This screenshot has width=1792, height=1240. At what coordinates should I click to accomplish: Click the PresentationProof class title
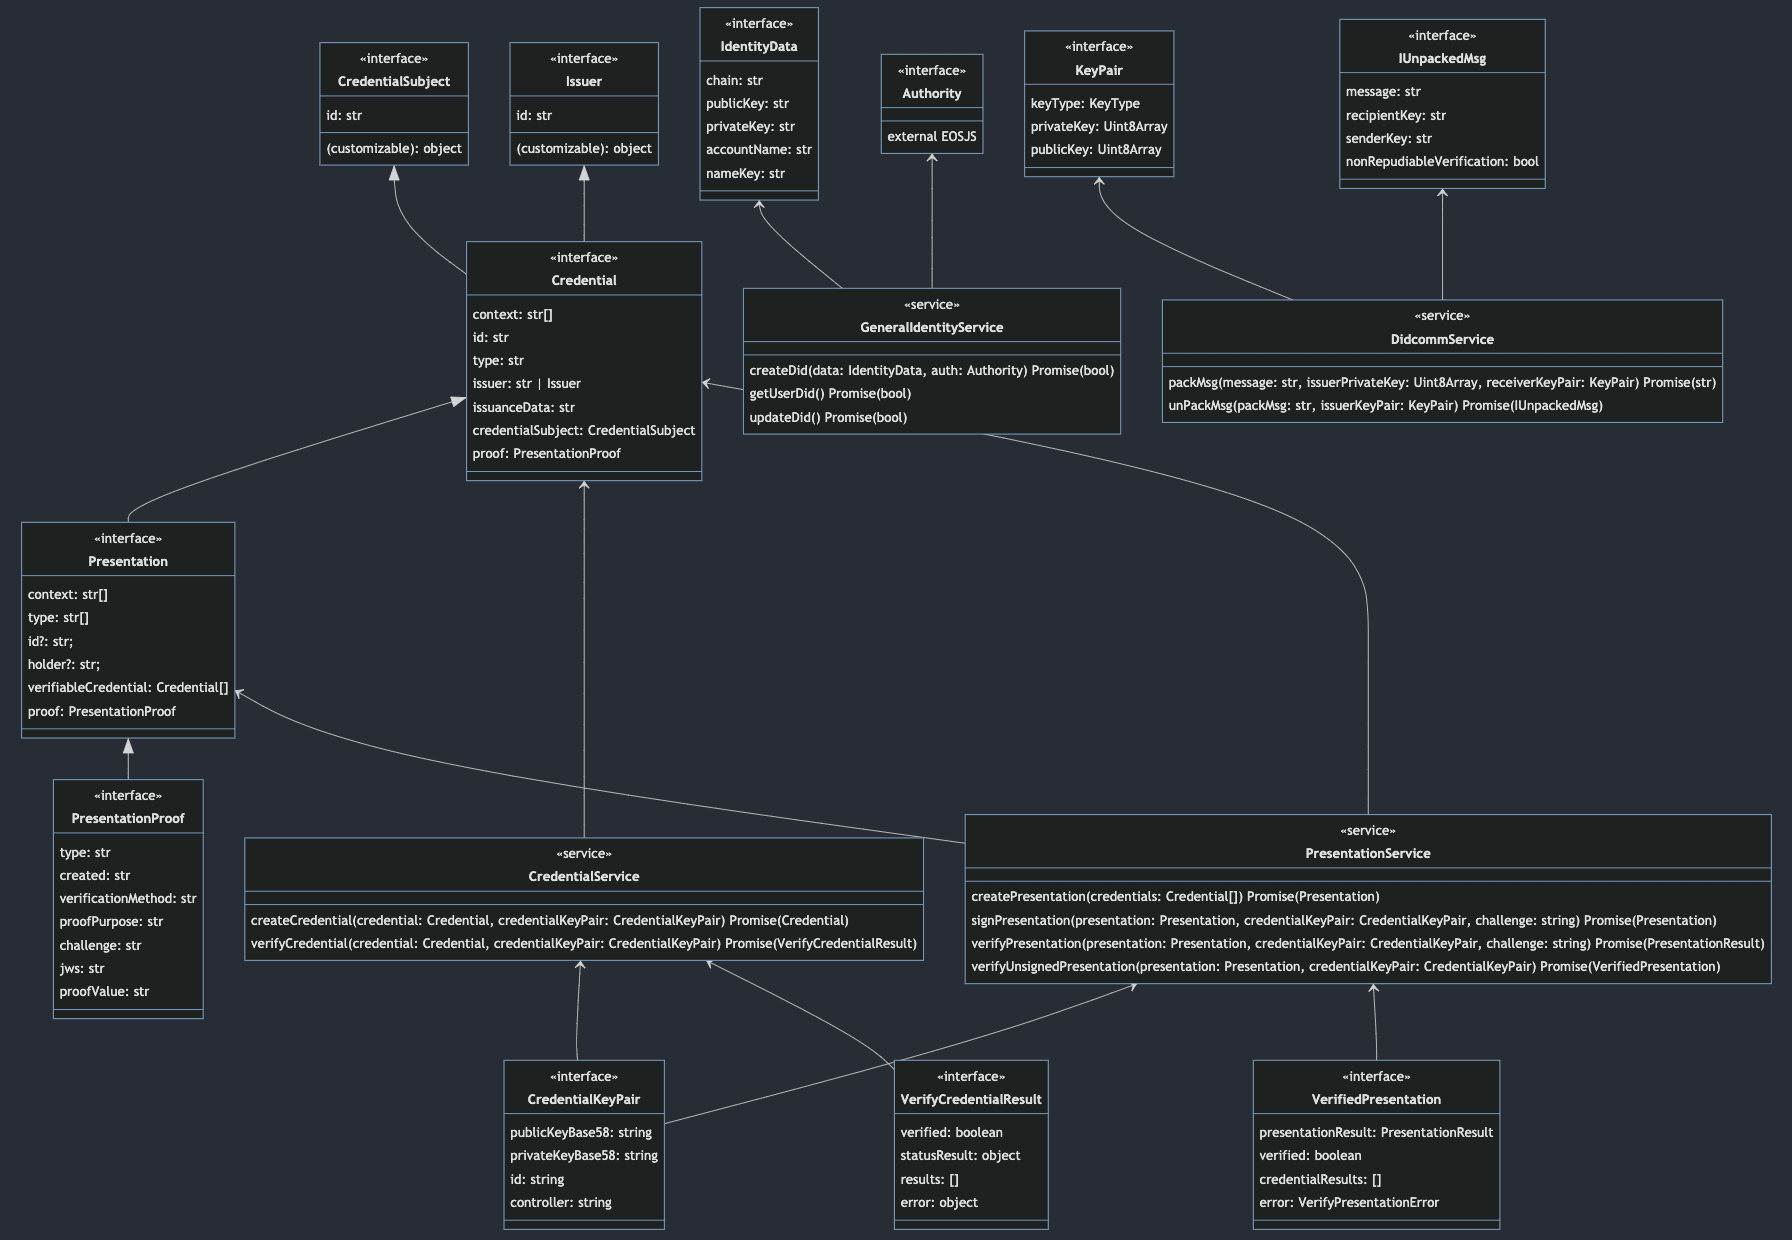pos(128,819)
